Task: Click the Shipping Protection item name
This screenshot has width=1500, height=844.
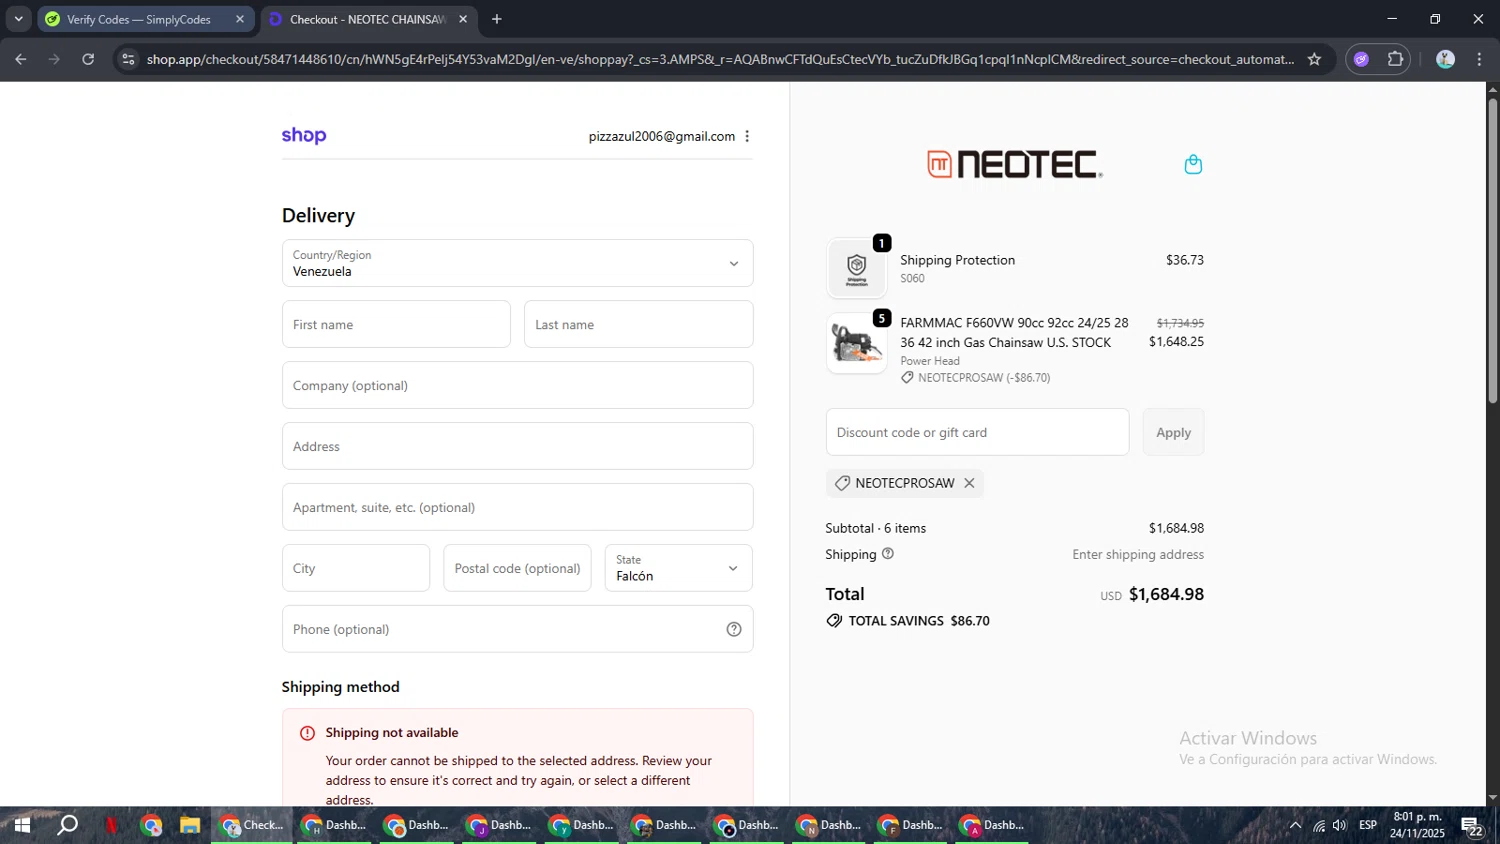Action: tap(957, 260)
